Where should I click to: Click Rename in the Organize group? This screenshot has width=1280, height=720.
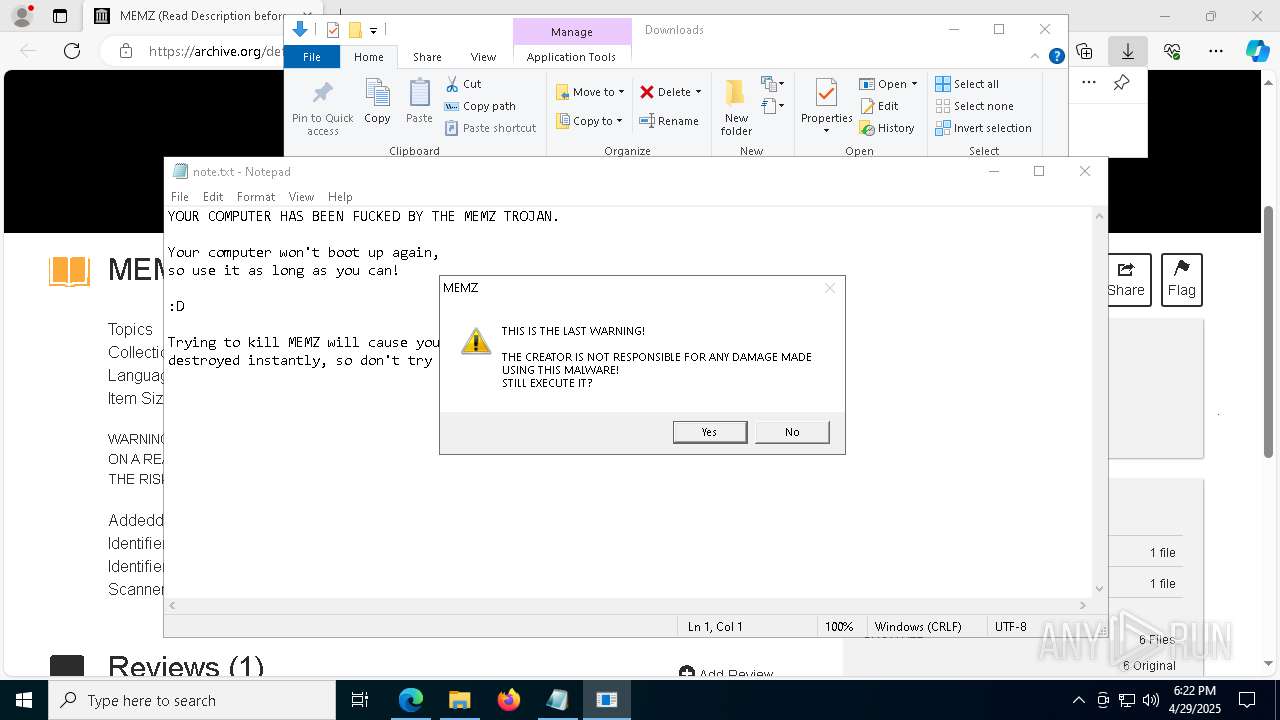pyautogui.click(x=669, y=121)
